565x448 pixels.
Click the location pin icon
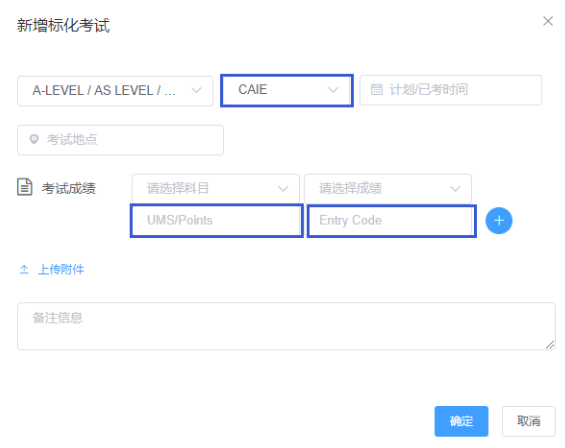[x=34, y=139]
